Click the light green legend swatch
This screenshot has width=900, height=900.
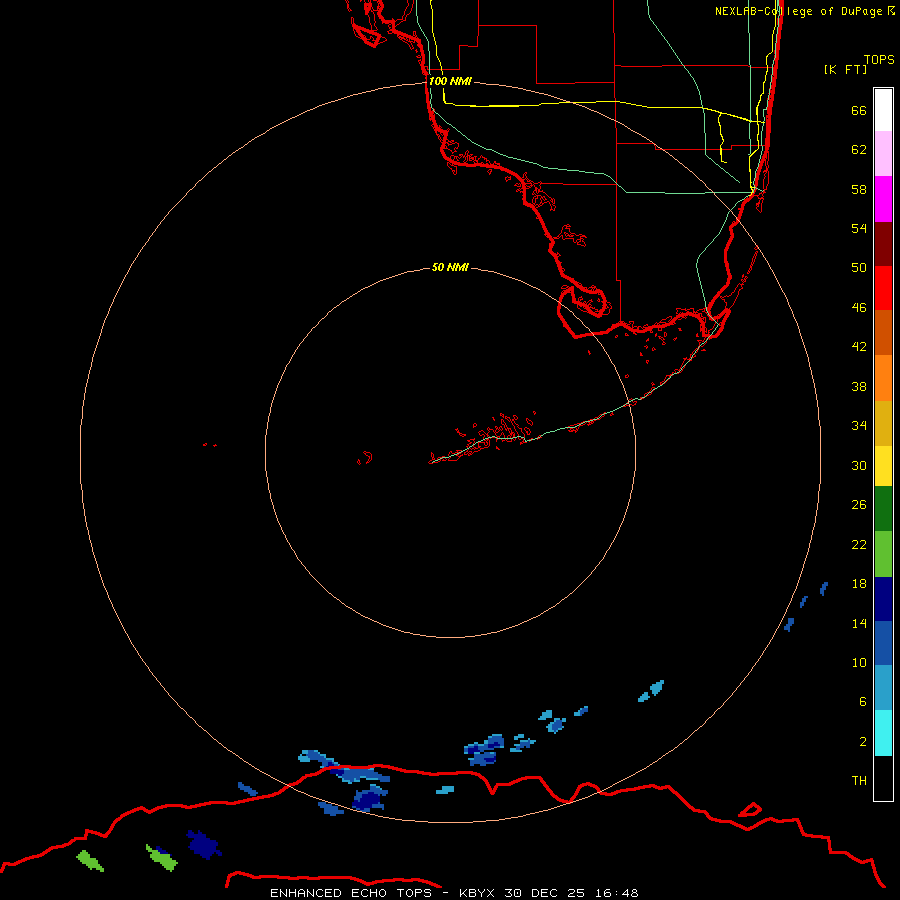883,554
